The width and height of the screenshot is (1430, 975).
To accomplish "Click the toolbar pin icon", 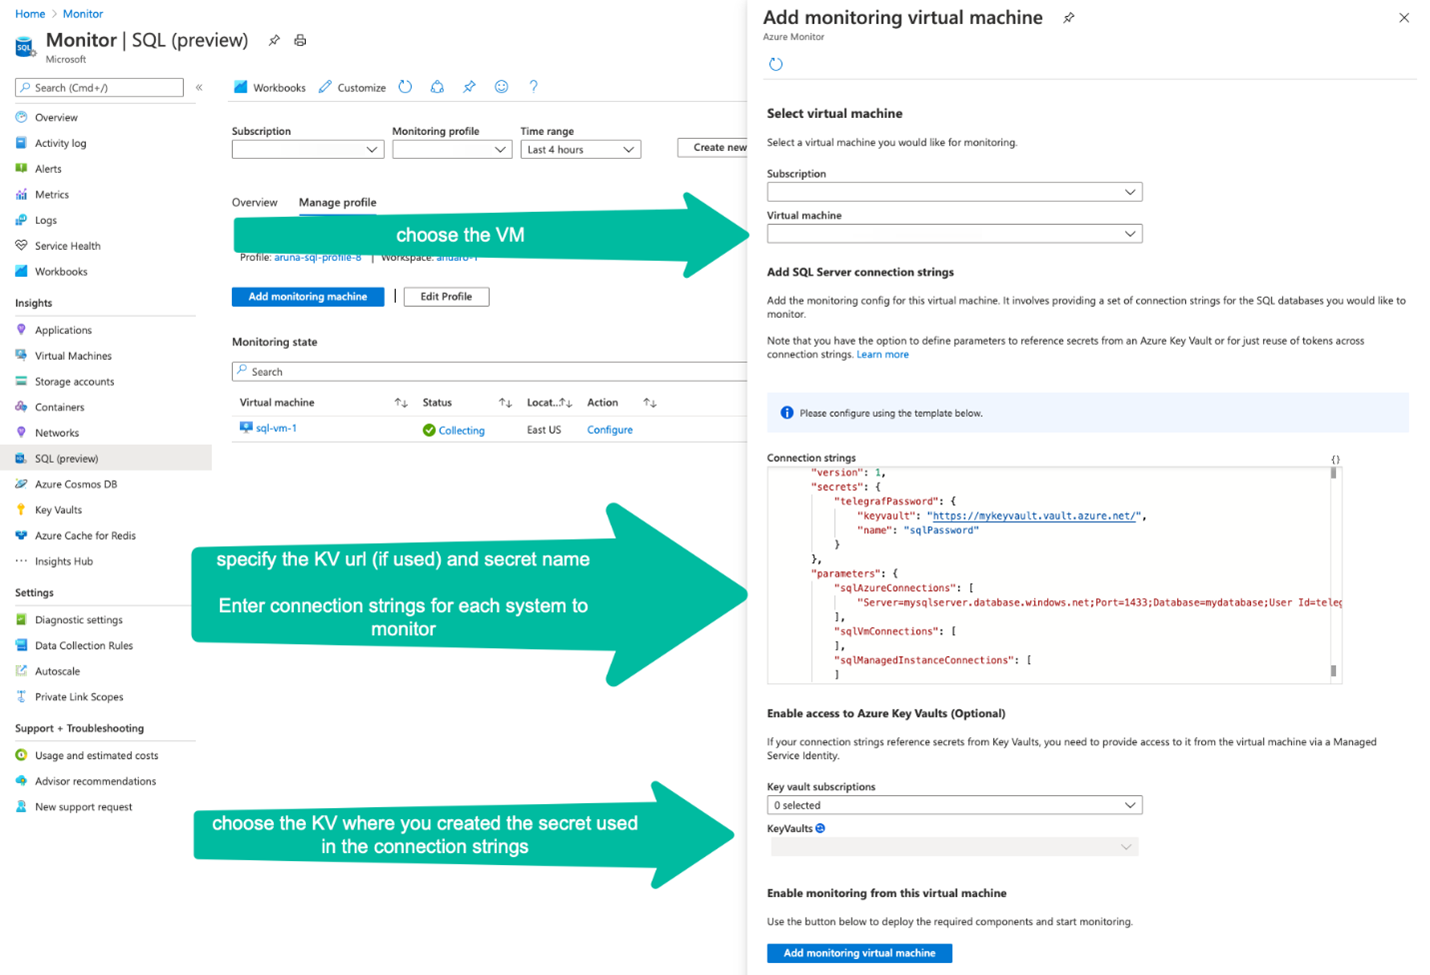I will pyautogui.click(x=469, y=87).
